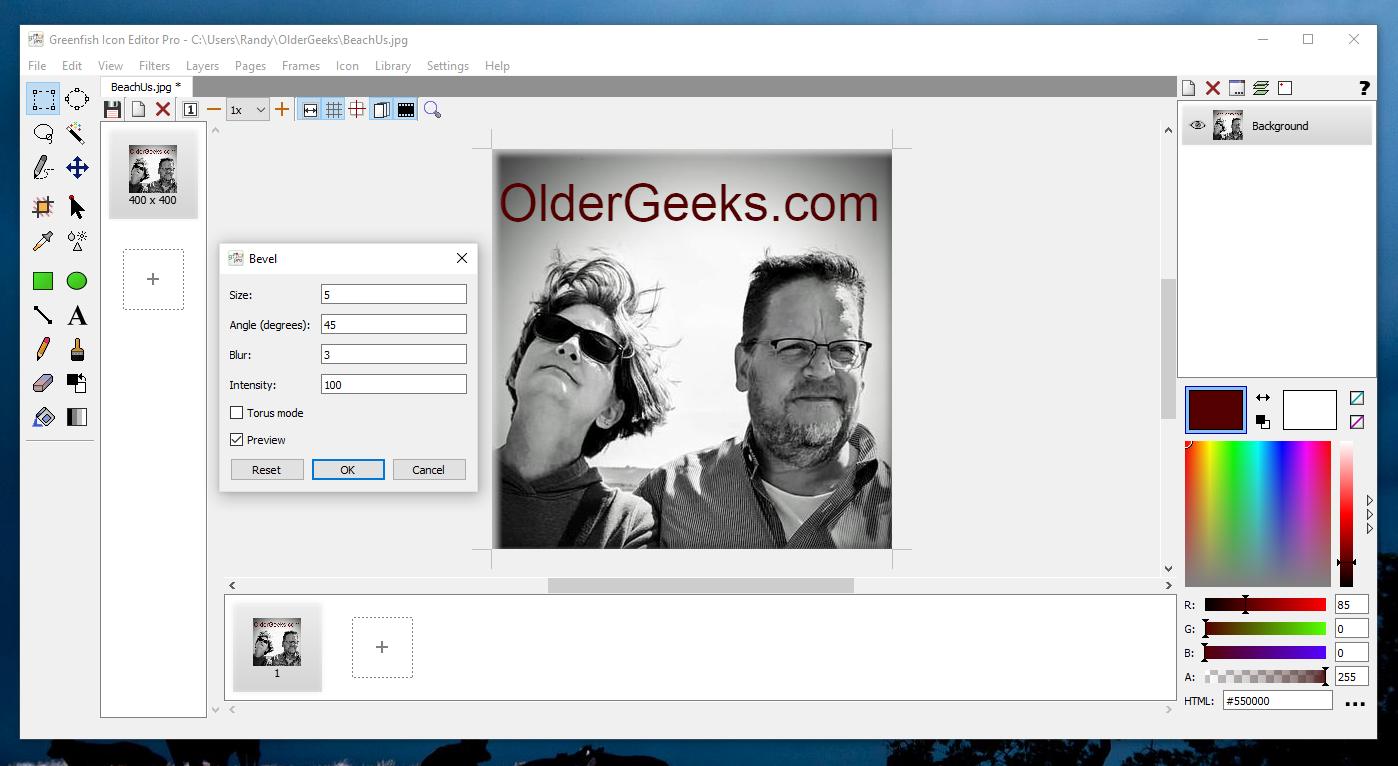Click the orange minus zoom out icon

[214, 110]
